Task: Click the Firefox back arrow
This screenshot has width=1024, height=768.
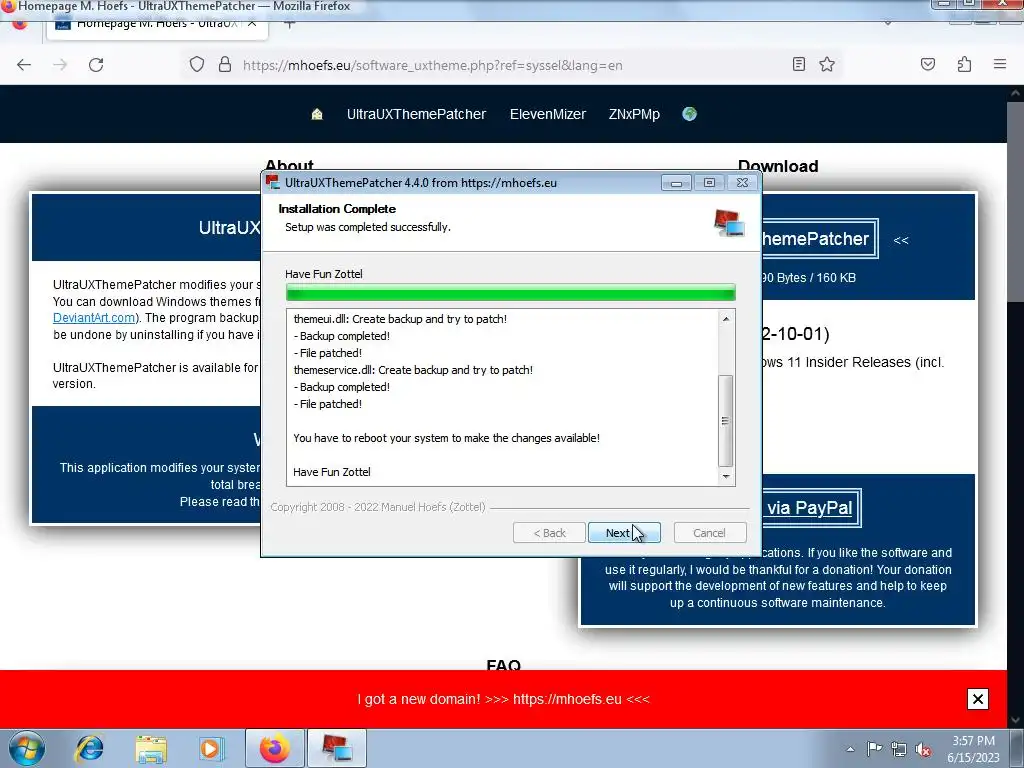Action: tap(24, 65)
